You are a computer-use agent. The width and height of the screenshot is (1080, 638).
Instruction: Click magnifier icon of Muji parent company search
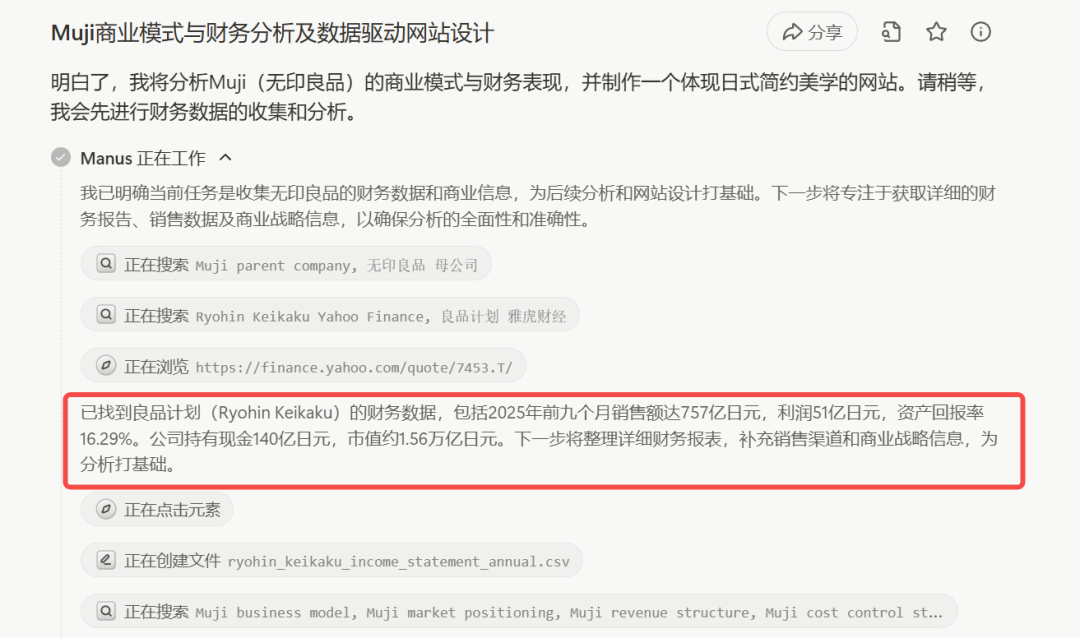[106, 264]
